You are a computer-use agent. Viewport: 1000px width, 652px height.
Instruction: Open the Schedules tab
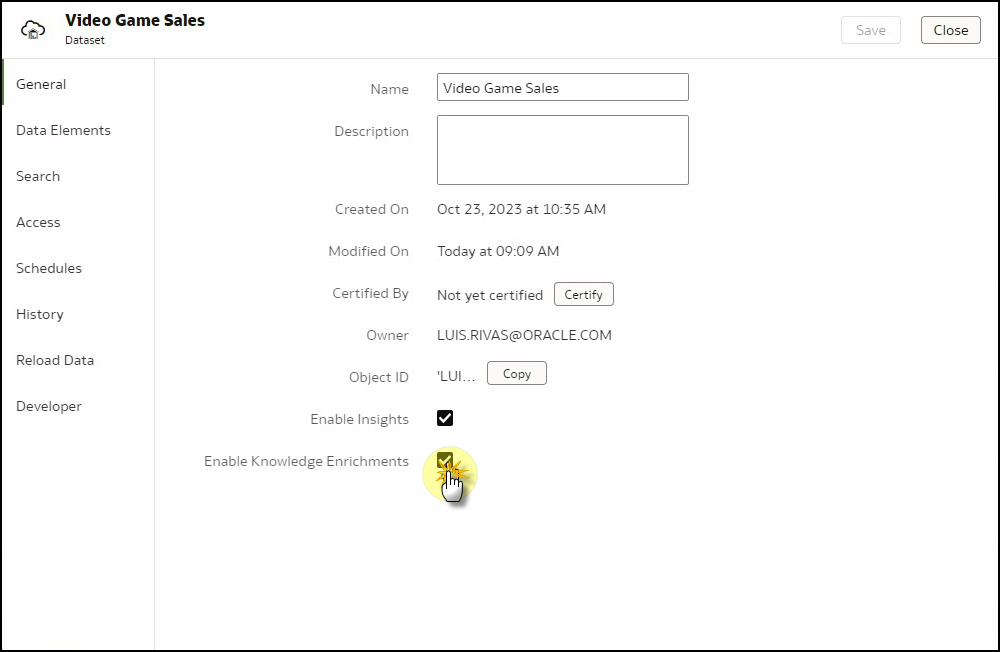pos(49,268)
